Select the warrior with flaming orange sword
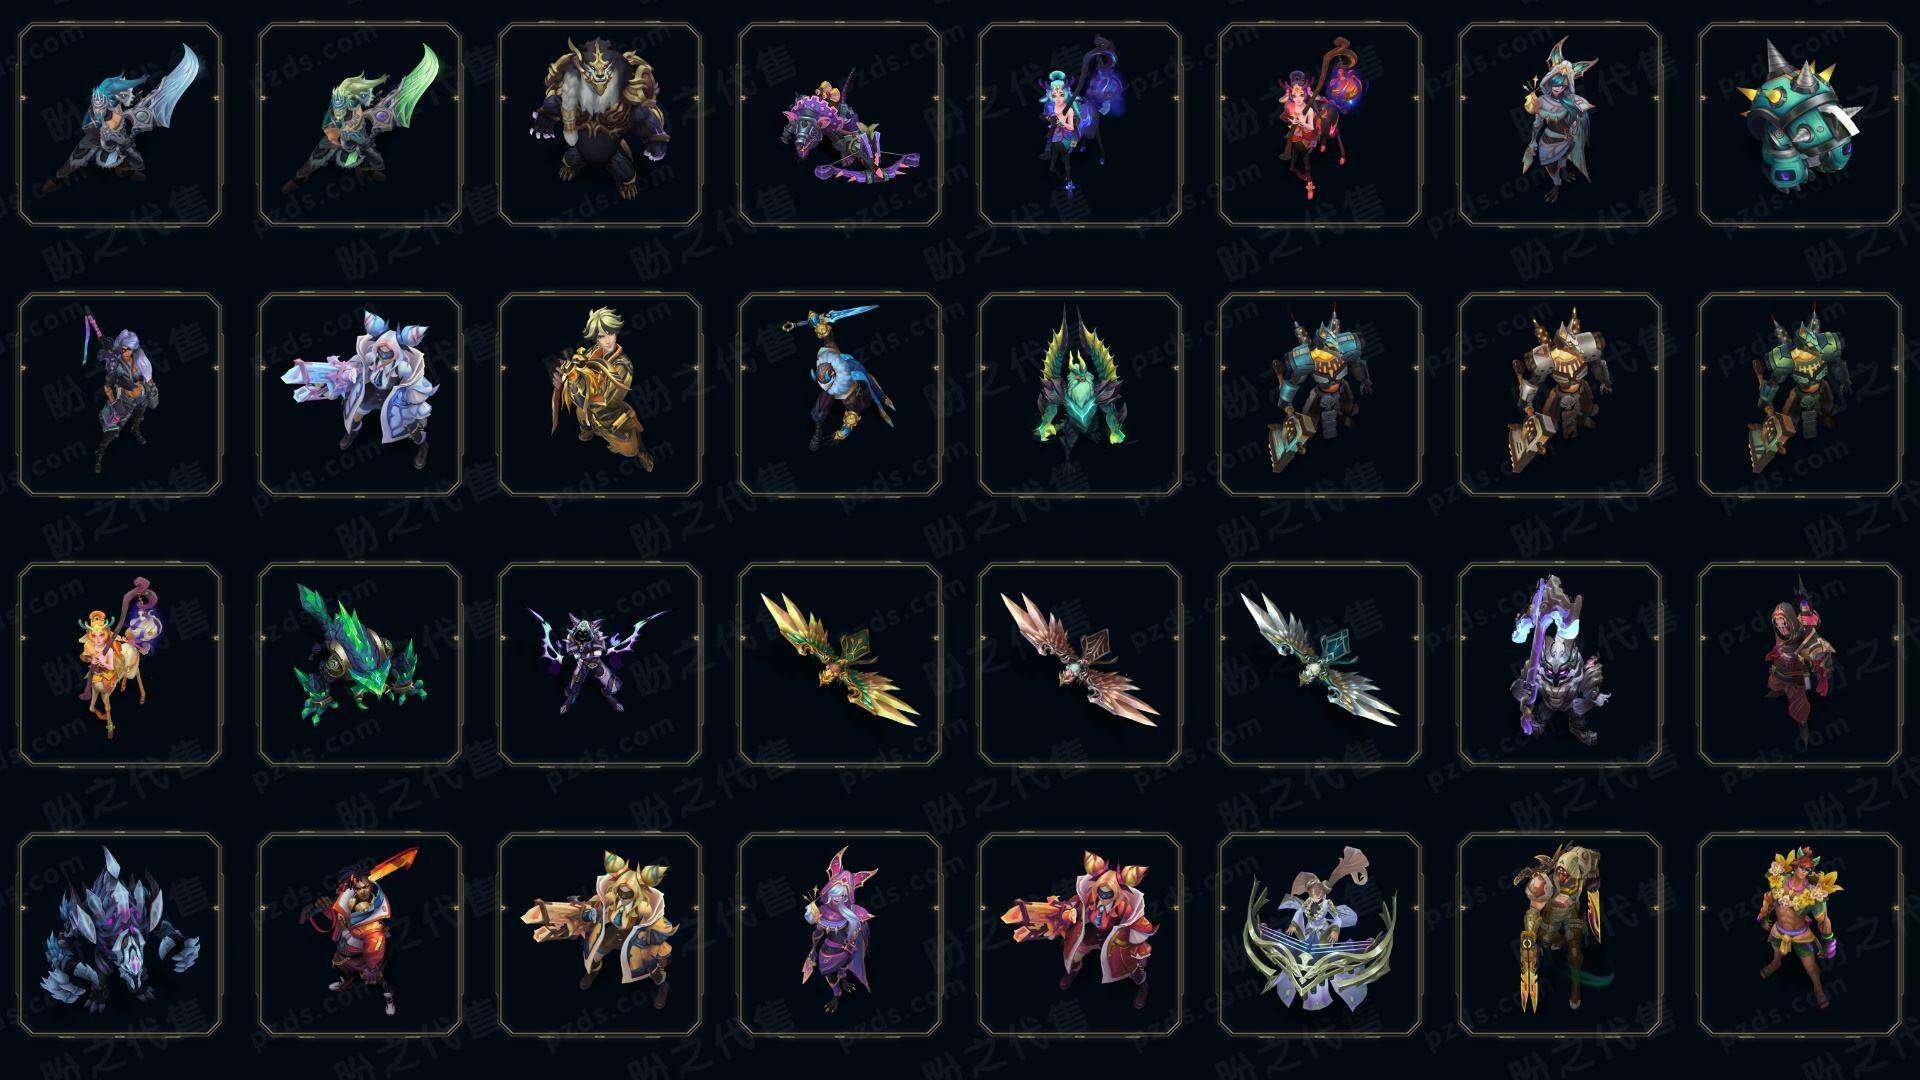The image size is (1920, 1080). point(360,934)
